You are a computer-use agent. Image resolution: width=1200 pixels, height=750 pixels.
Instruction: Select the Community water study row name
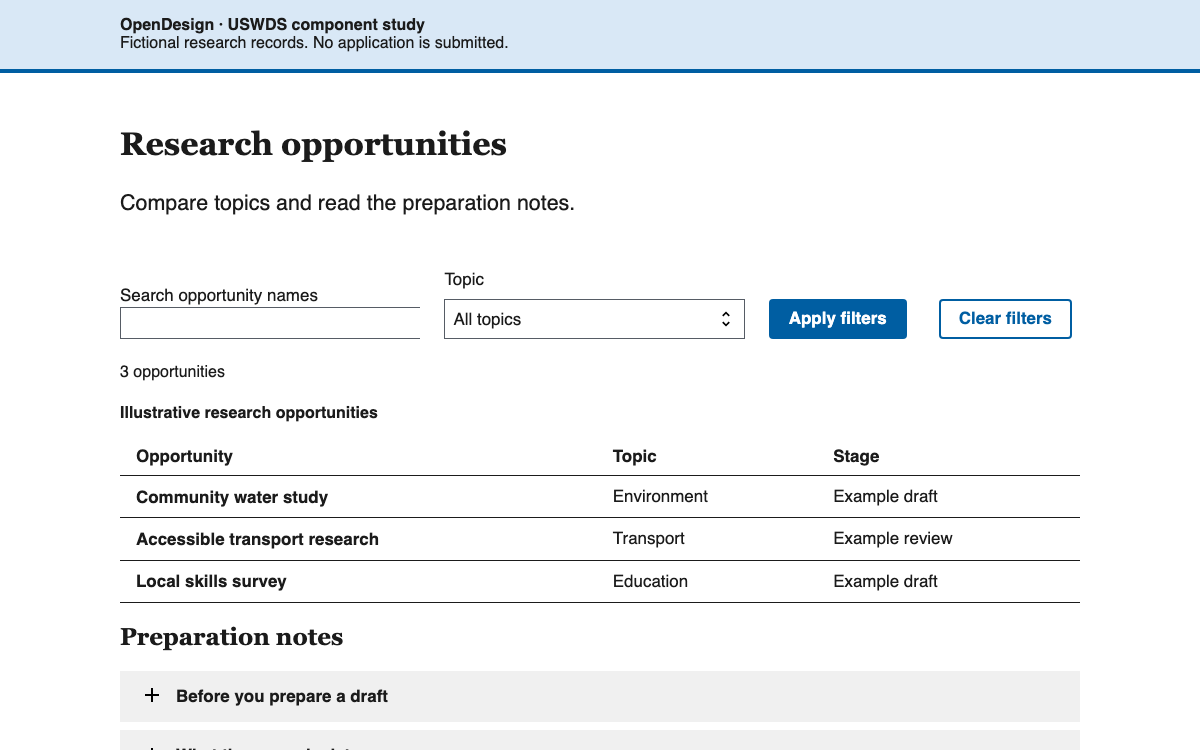232,497
